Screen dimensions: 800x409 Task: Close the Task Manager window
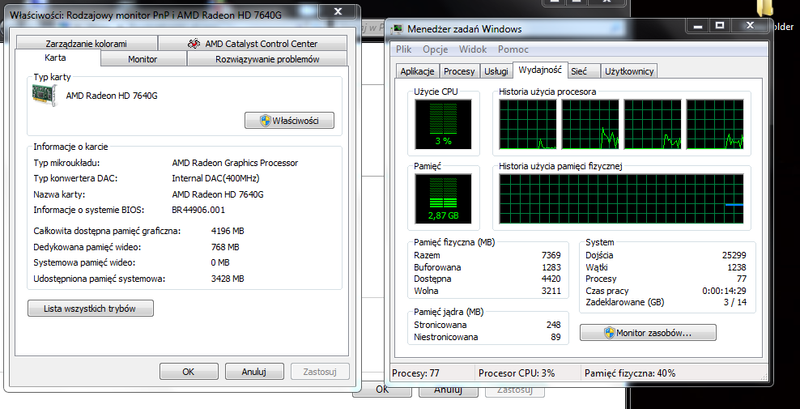[x=750, y=26]
